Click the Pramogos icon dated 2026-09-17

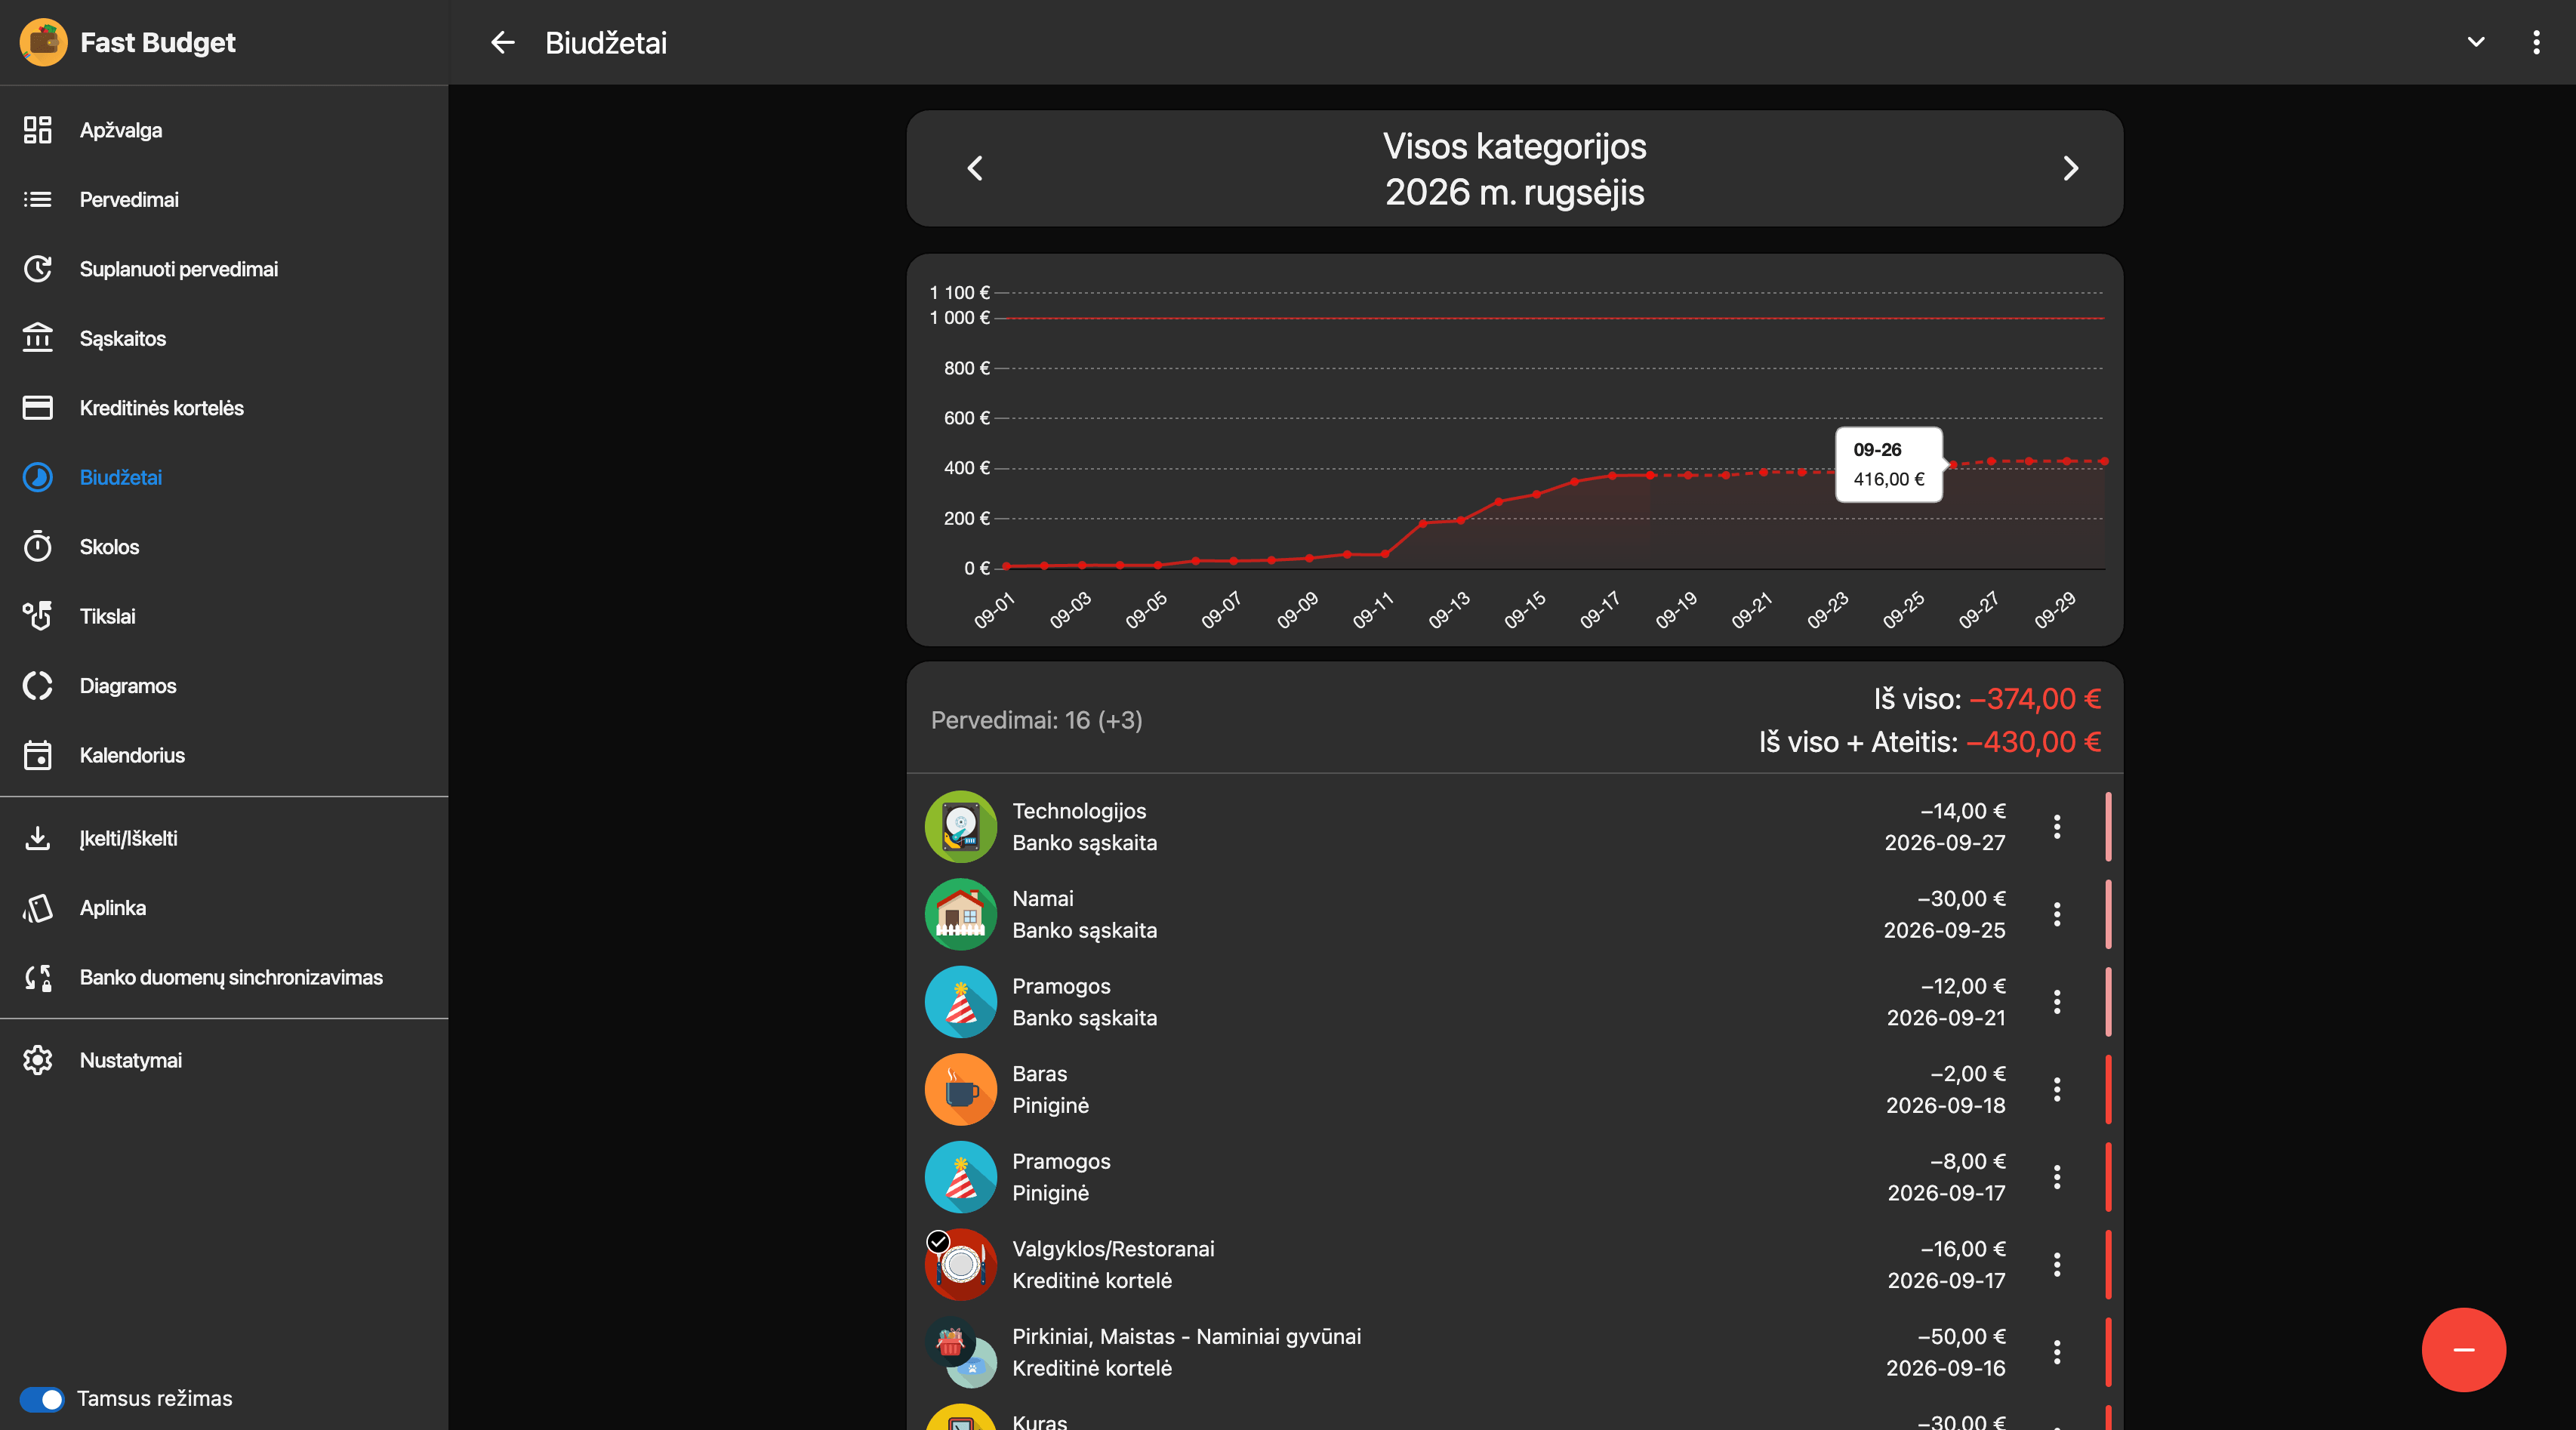[x=960, y=1177]
